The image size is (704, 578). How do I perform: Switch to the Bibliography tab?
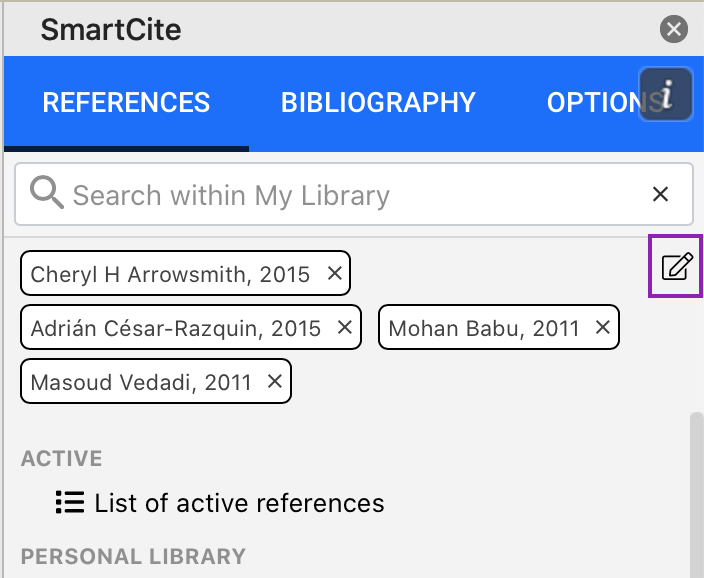tap(378, 102)
